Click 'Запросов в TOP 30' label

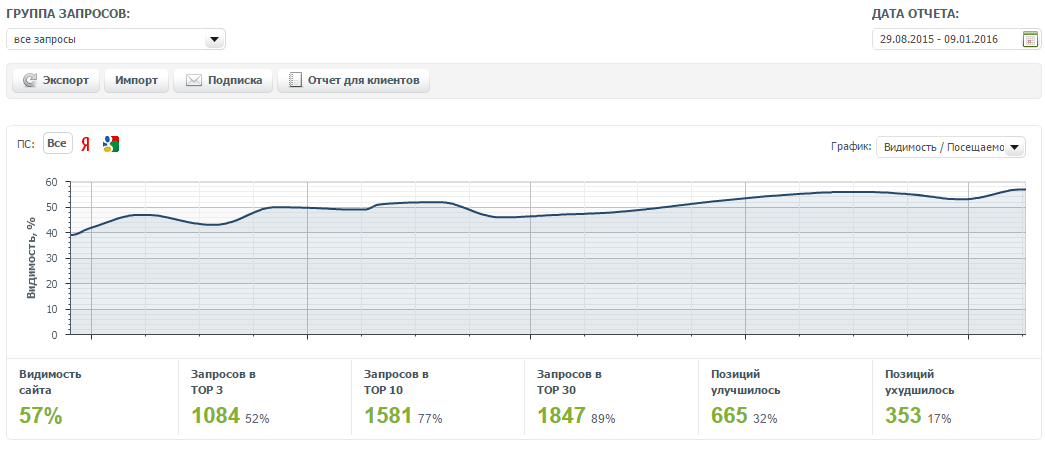570,382
